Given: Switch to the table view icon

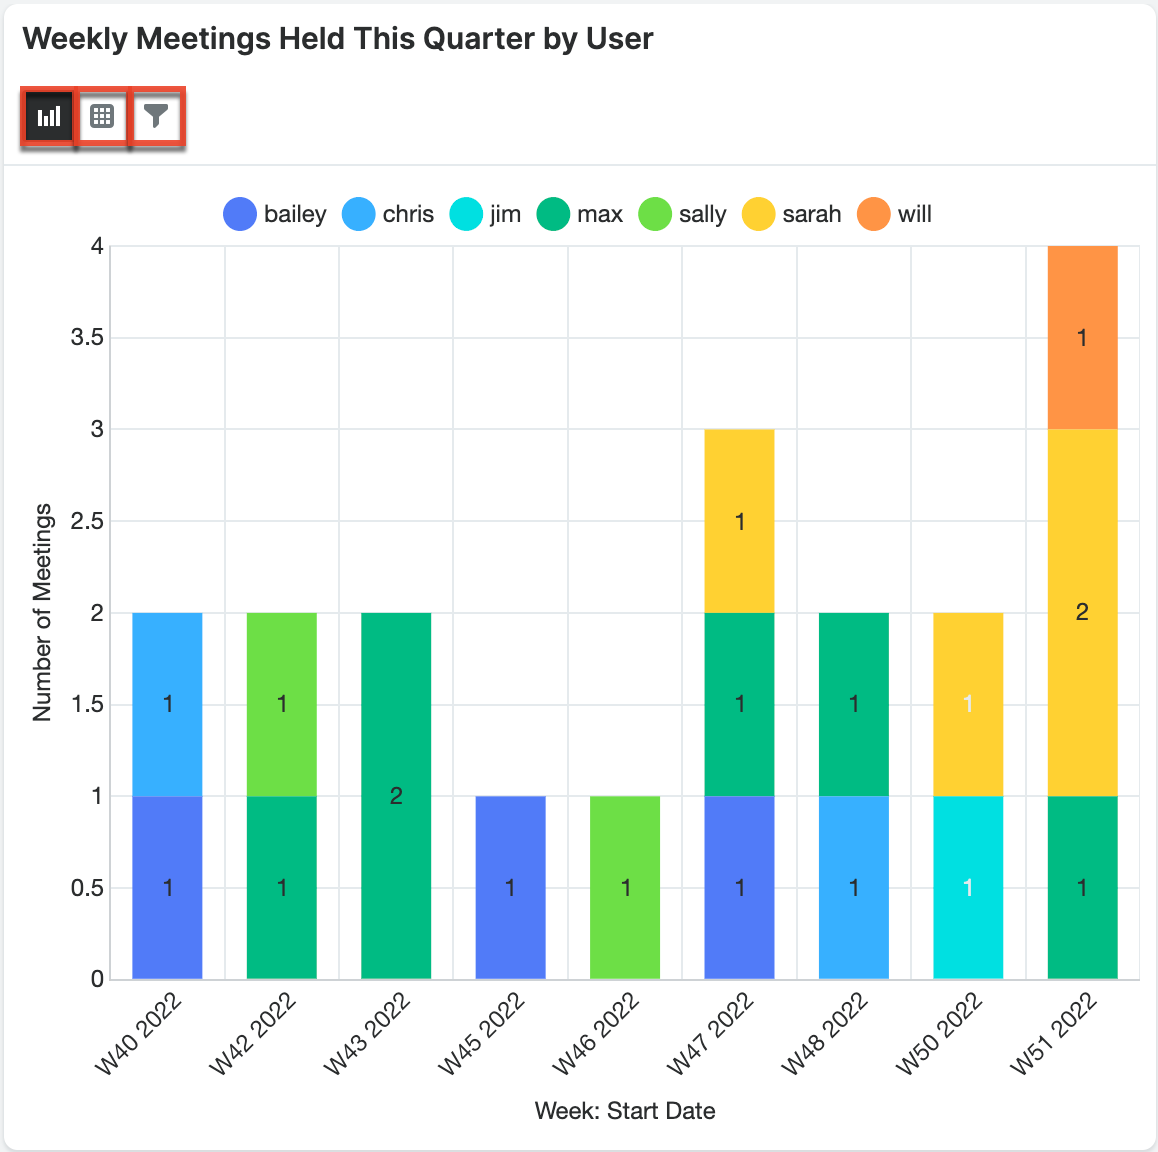Looking at the screenshot, I should [x=101, y=116].
